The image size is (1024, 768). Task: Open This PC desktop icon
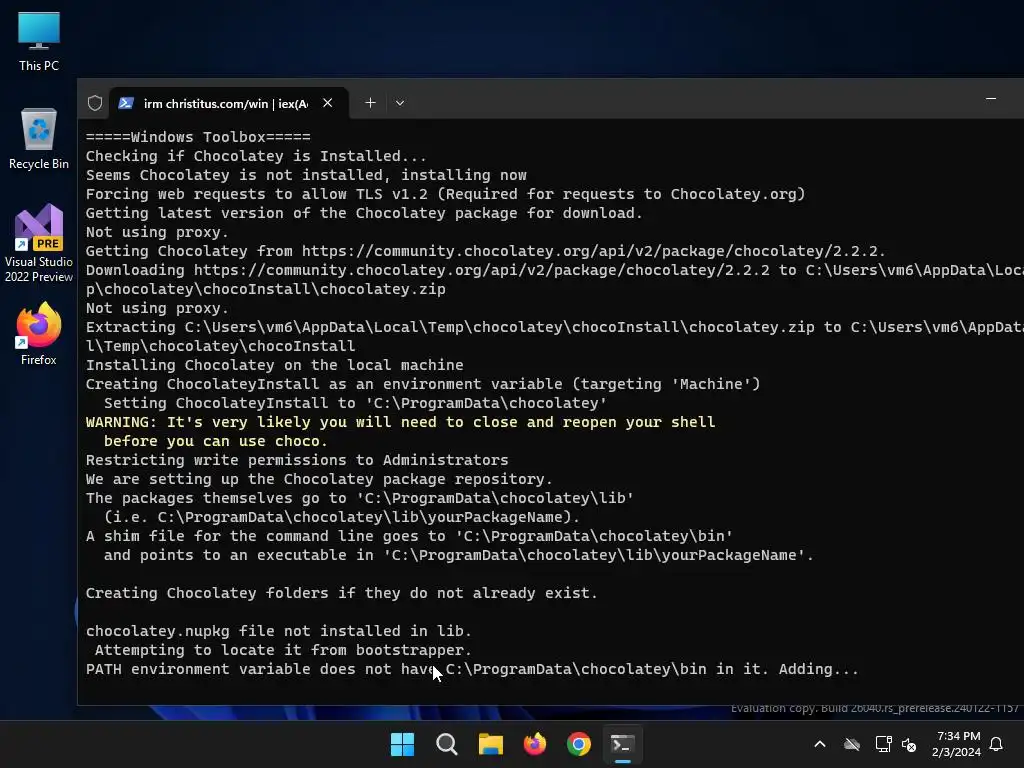click(x=39, y=41)
